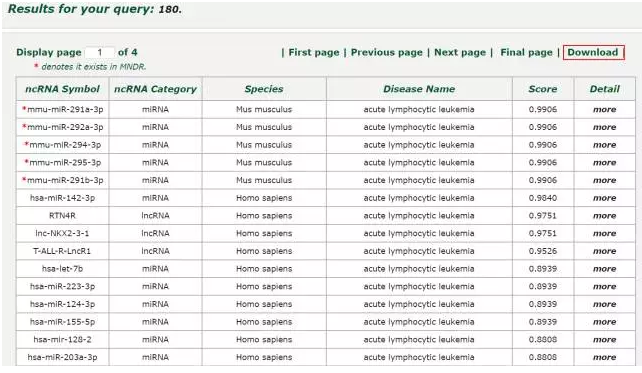
Task: Go to First page
Action: (x=314, y=52)
